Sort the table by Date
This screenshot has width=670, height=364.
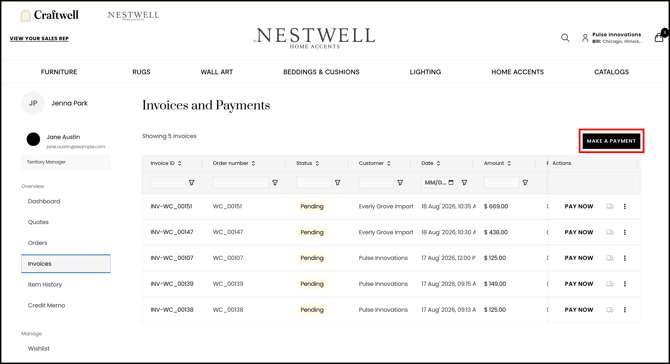438,163
